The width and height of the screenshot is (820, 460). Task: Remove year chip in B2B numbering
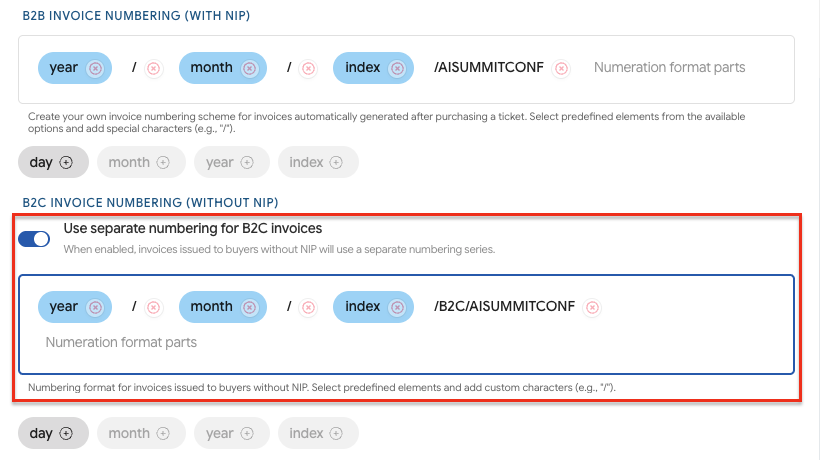point(95,68)
